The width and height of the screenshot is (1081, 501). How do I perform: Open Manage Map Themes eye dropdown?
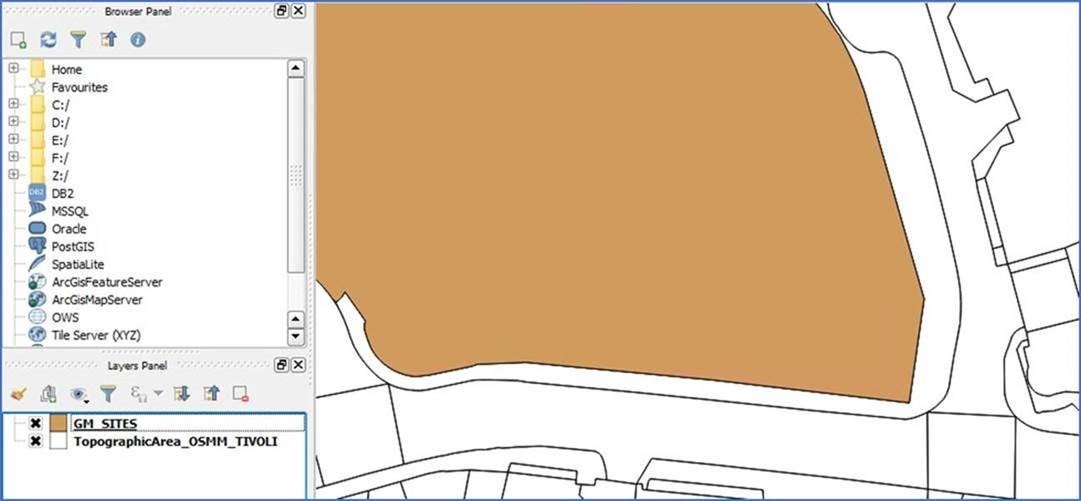point(81,394)
